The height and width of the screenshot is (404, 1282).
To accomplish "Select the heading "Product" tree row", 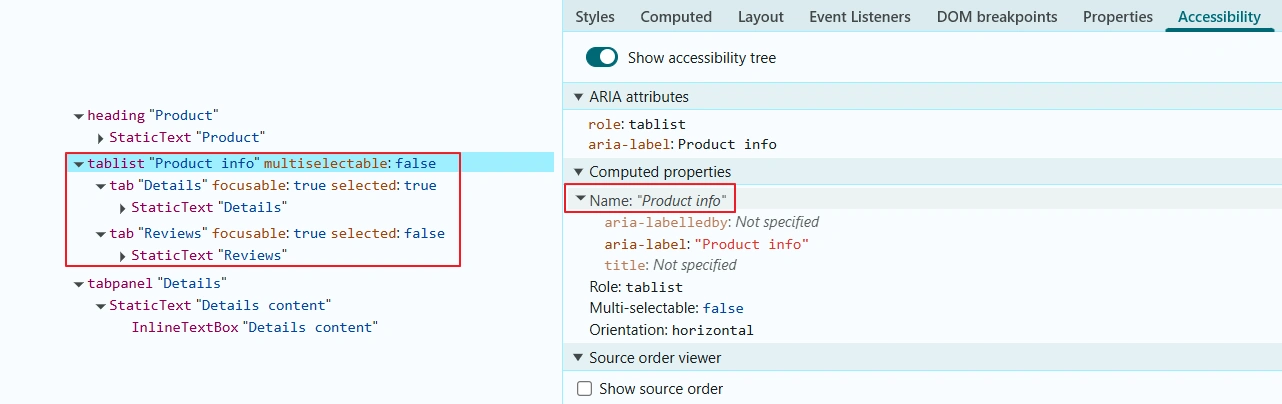I will [x=152, y=116].
